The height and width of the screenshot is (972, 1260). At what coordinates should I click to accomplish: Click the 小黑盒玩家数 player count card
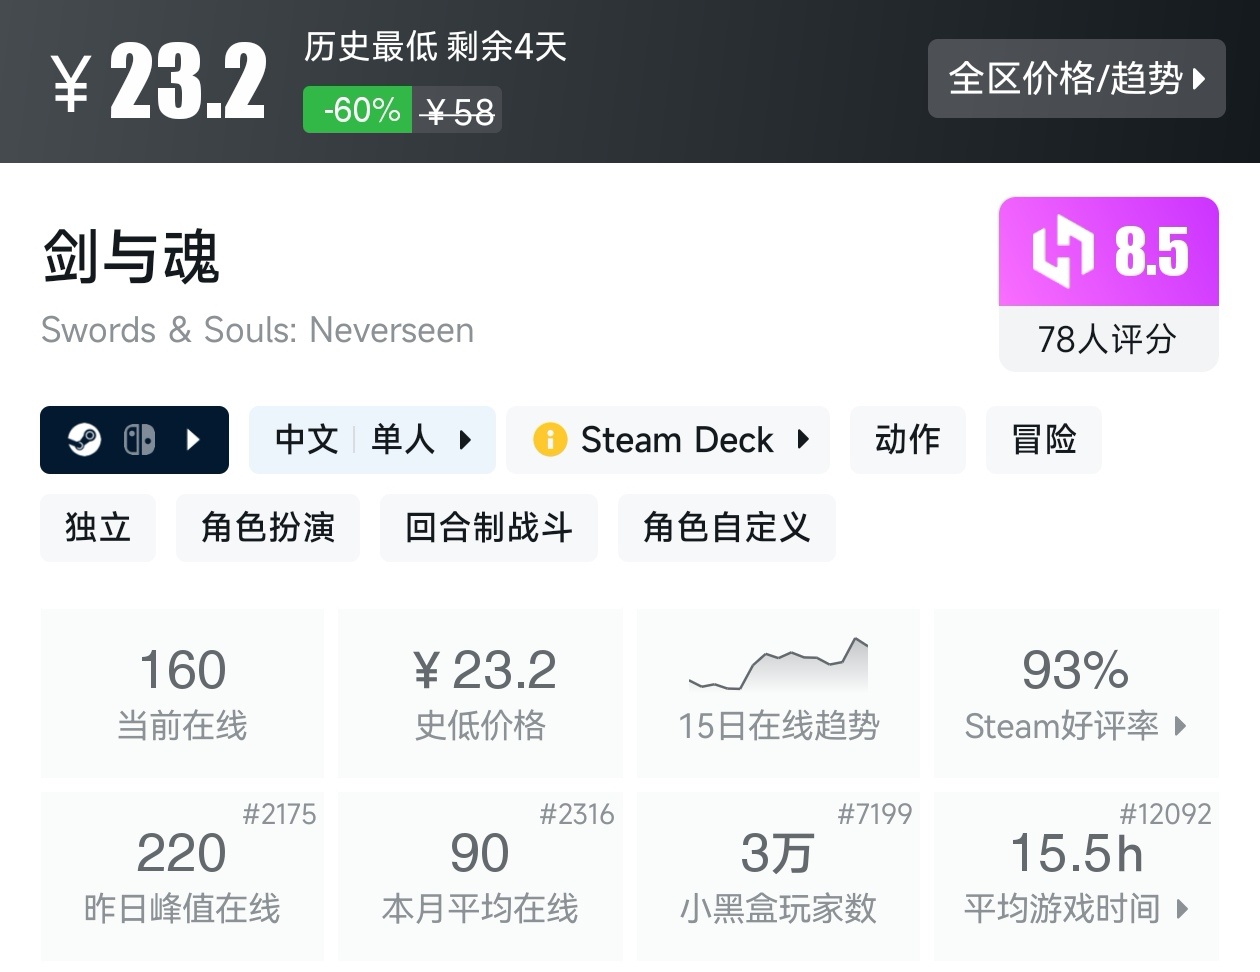tap(778, 877)
